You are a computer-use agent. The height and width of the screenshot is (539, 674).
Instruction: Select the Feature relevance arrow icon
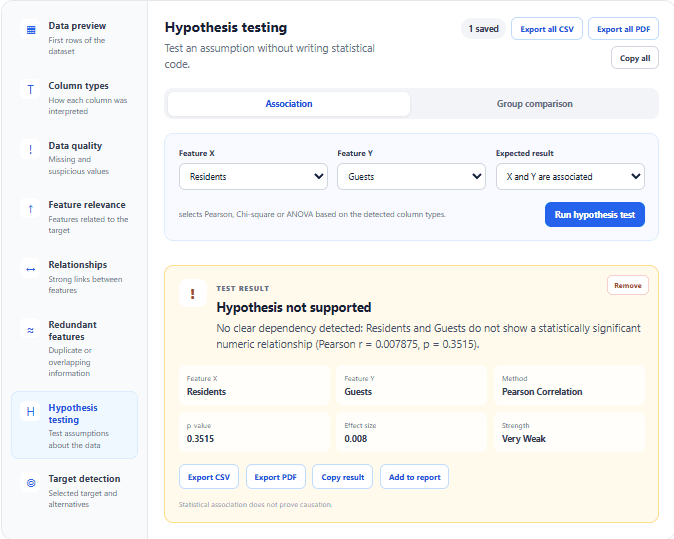[31, 209]
